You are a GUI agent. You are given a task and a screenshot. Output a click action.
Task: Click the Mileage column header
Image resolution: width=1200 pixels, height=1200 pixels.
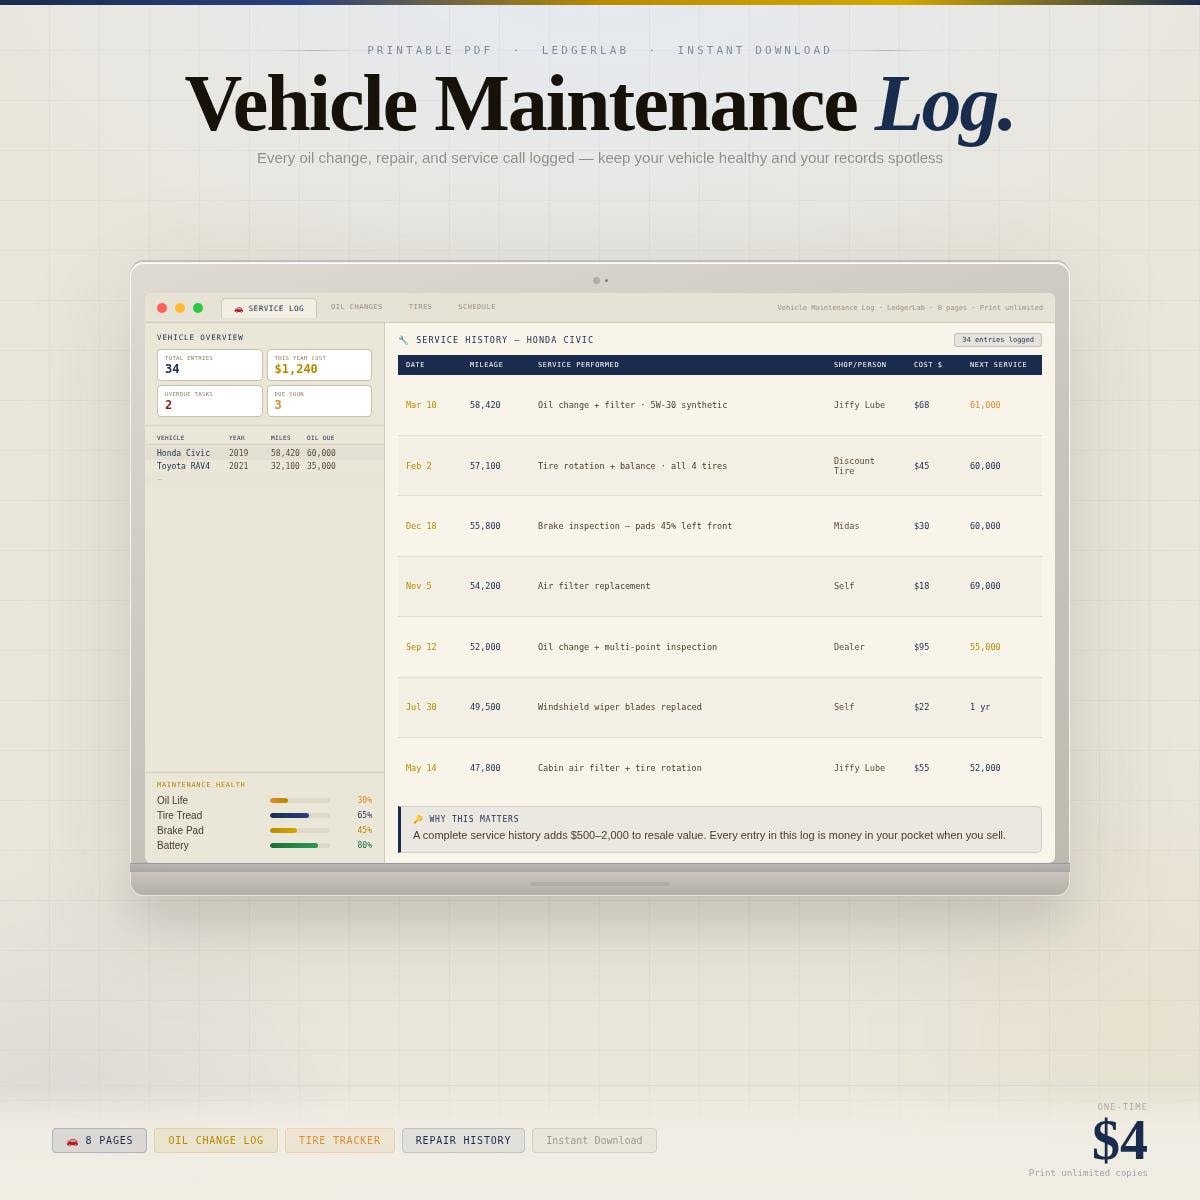click(x=486, y=365)
